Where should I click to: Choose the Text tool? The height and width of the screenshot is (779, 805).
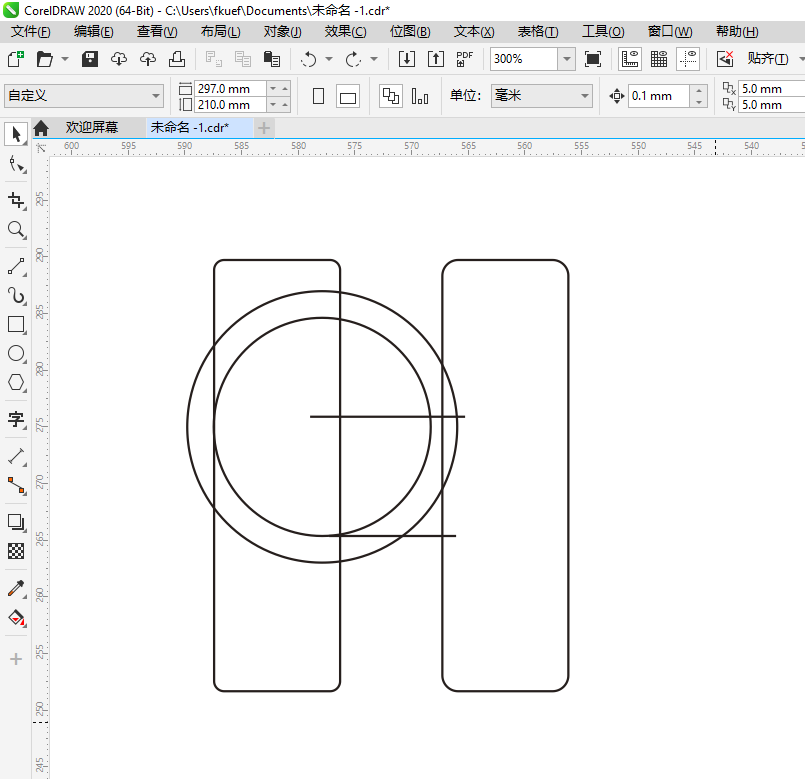click(16, 419)
